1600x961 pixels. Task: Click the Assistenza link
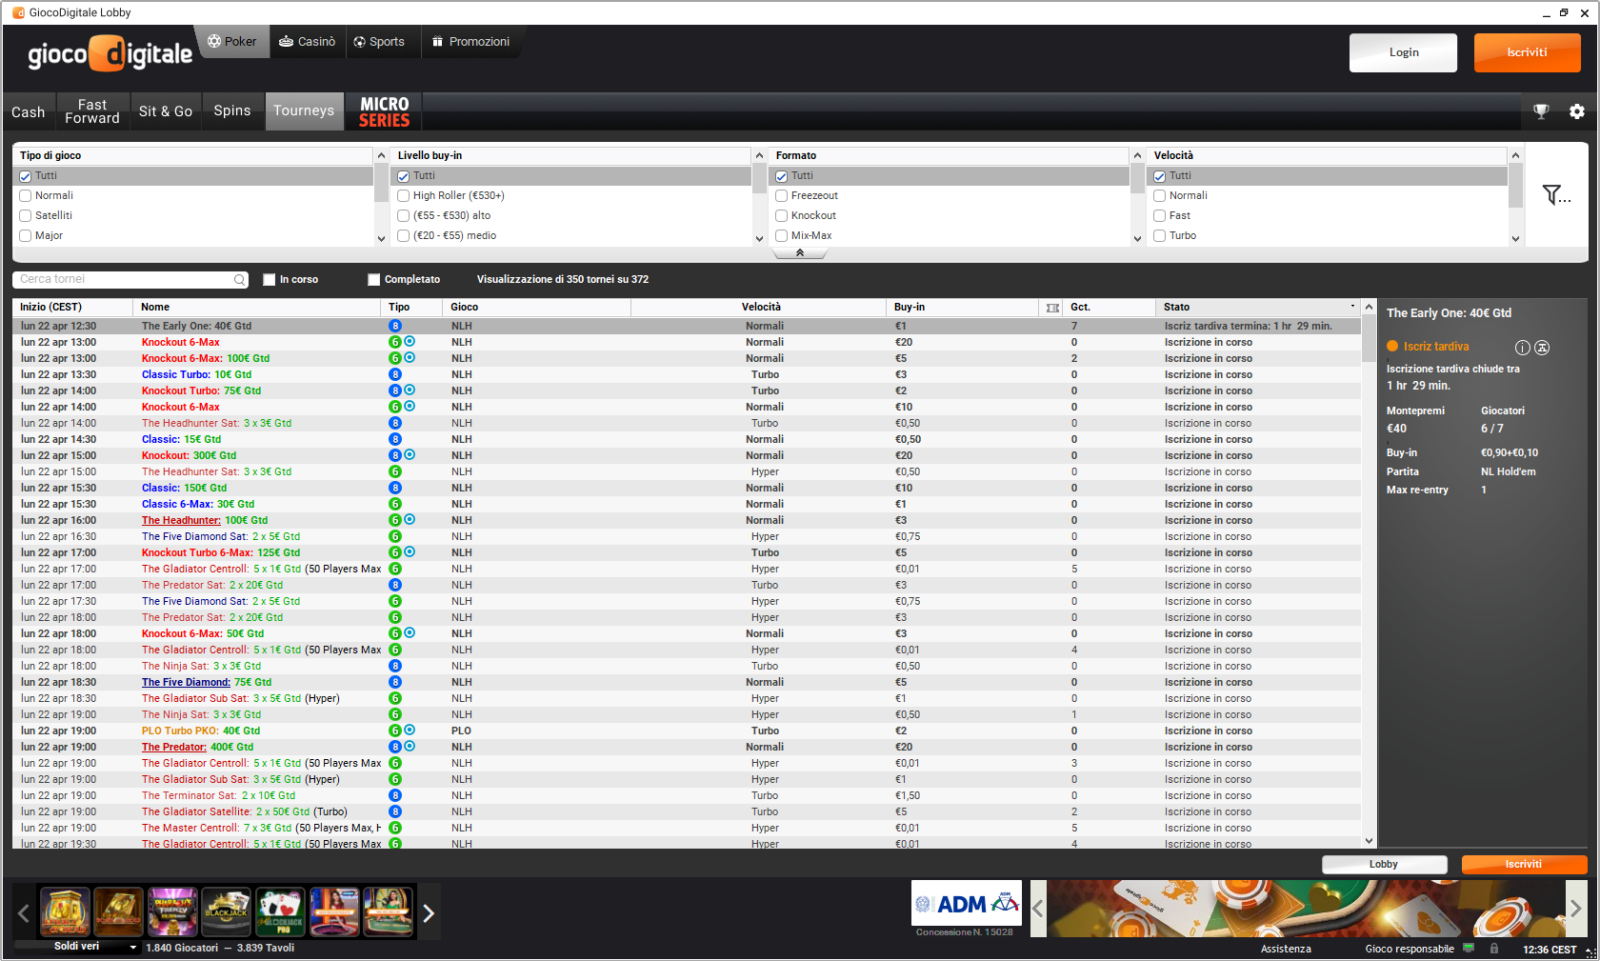point(1285,949)
